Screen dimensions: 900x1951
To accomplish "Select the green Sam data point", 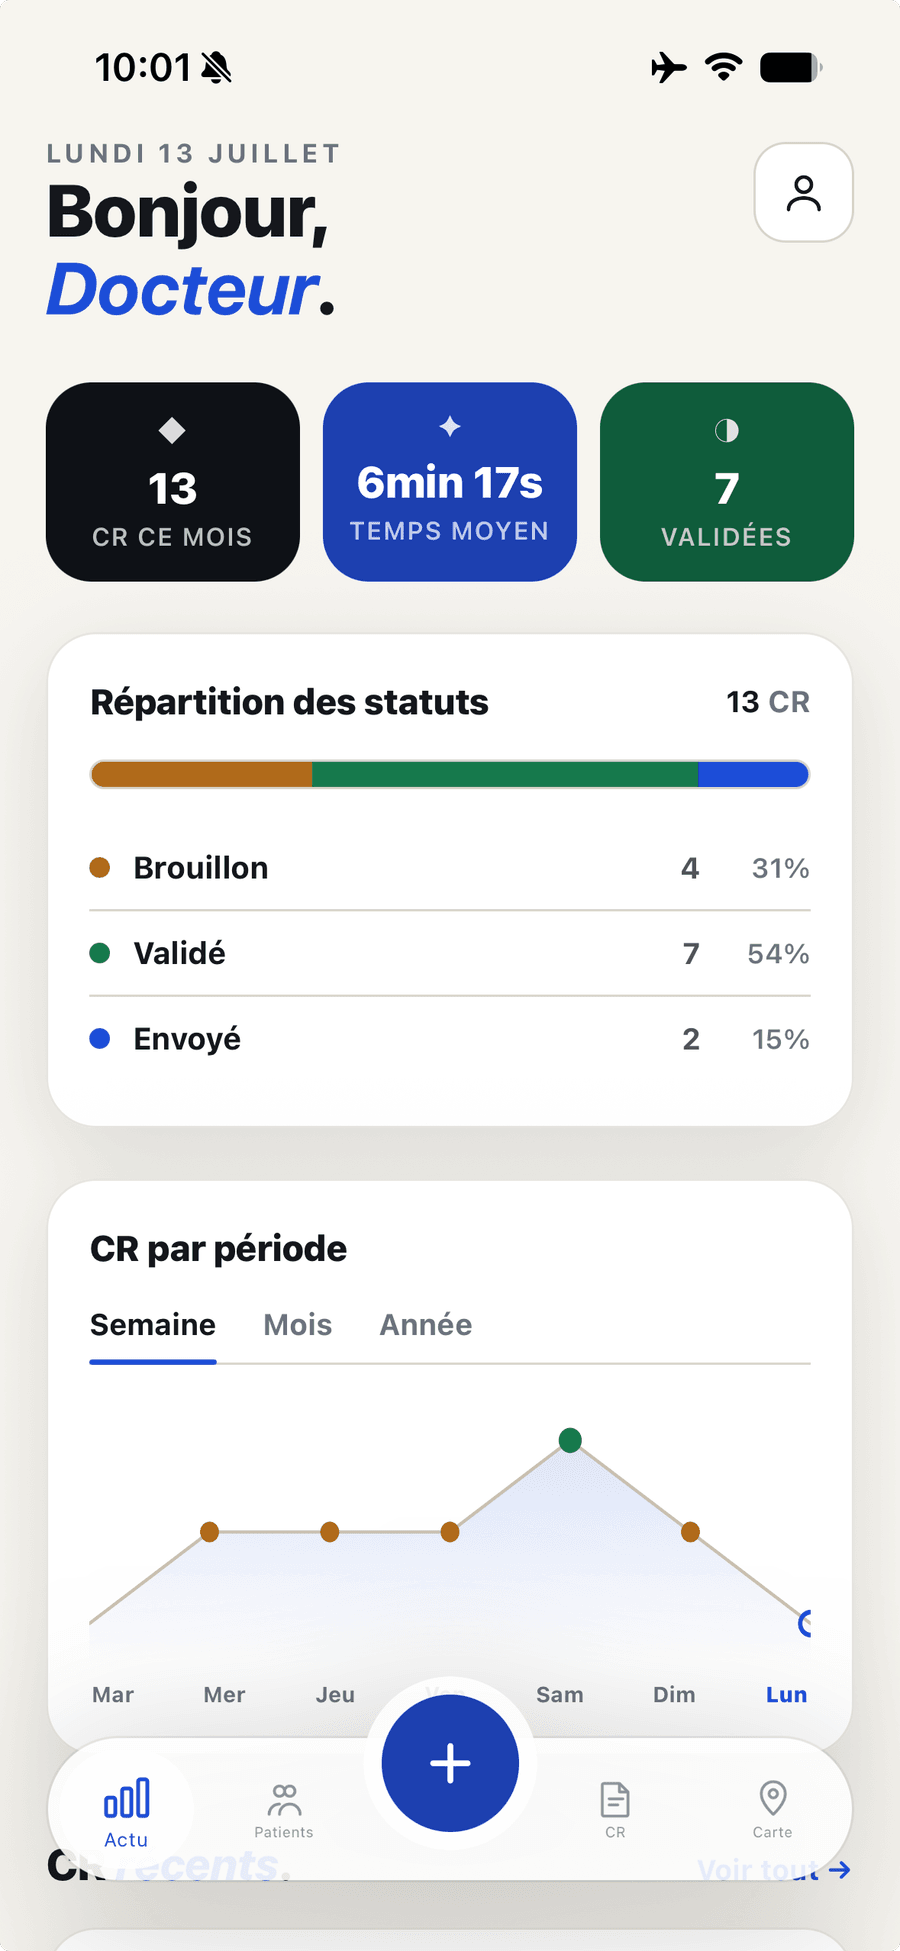I will coord(570,1440).
